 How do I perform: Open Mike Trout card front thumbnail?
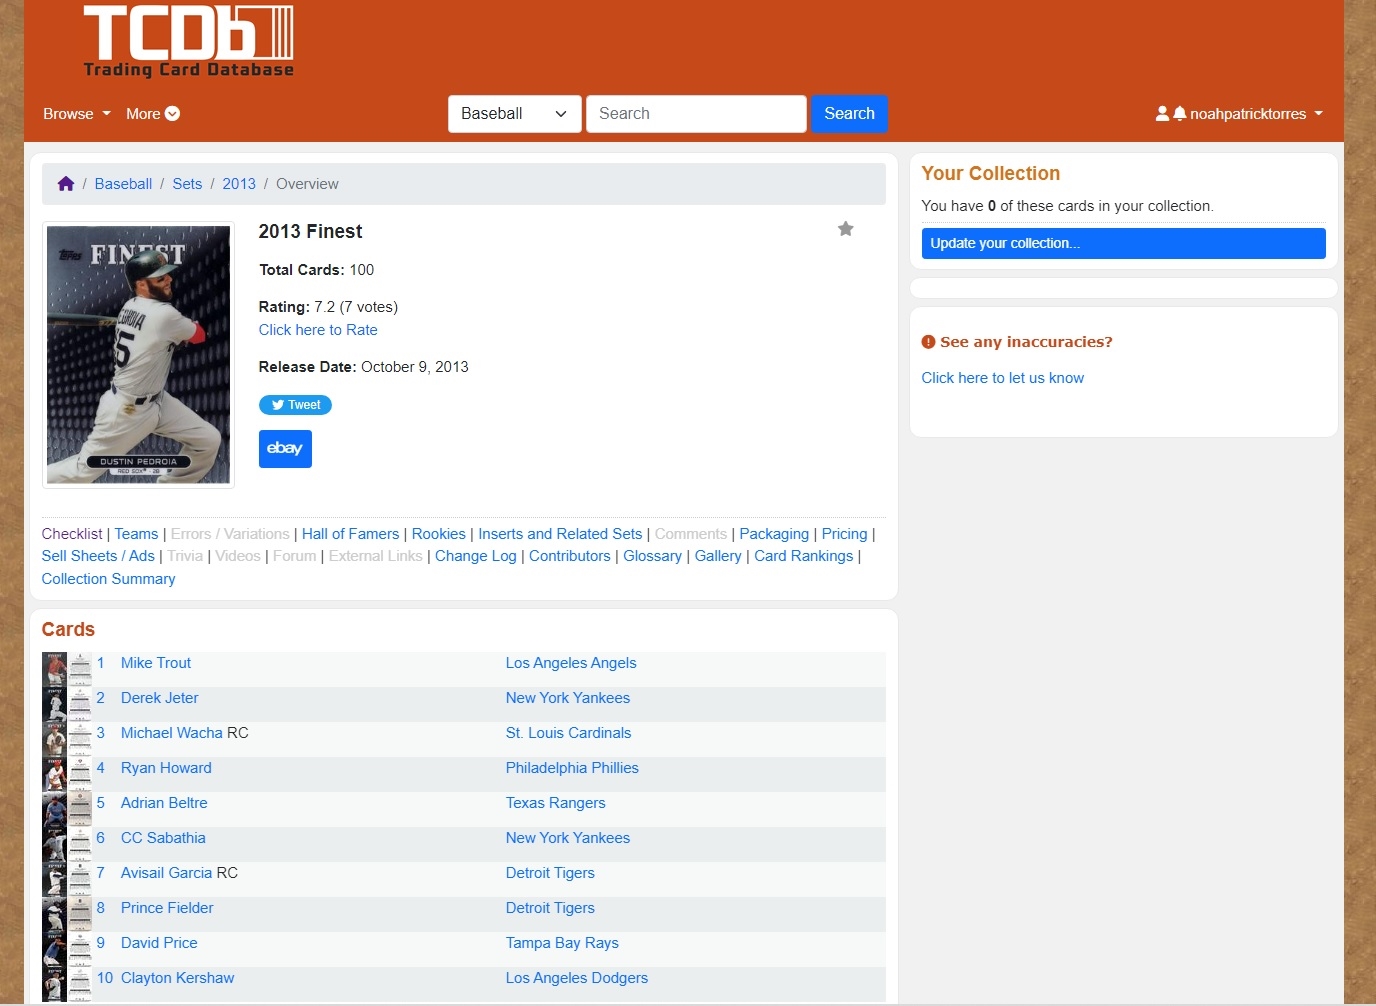[x=55, y=669]
